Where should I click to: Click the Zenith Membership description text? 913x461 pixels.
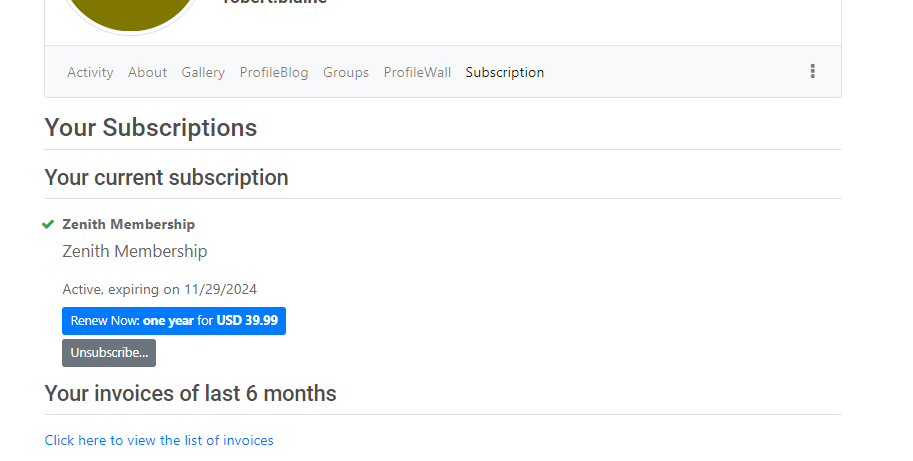[x=135, y=251]
